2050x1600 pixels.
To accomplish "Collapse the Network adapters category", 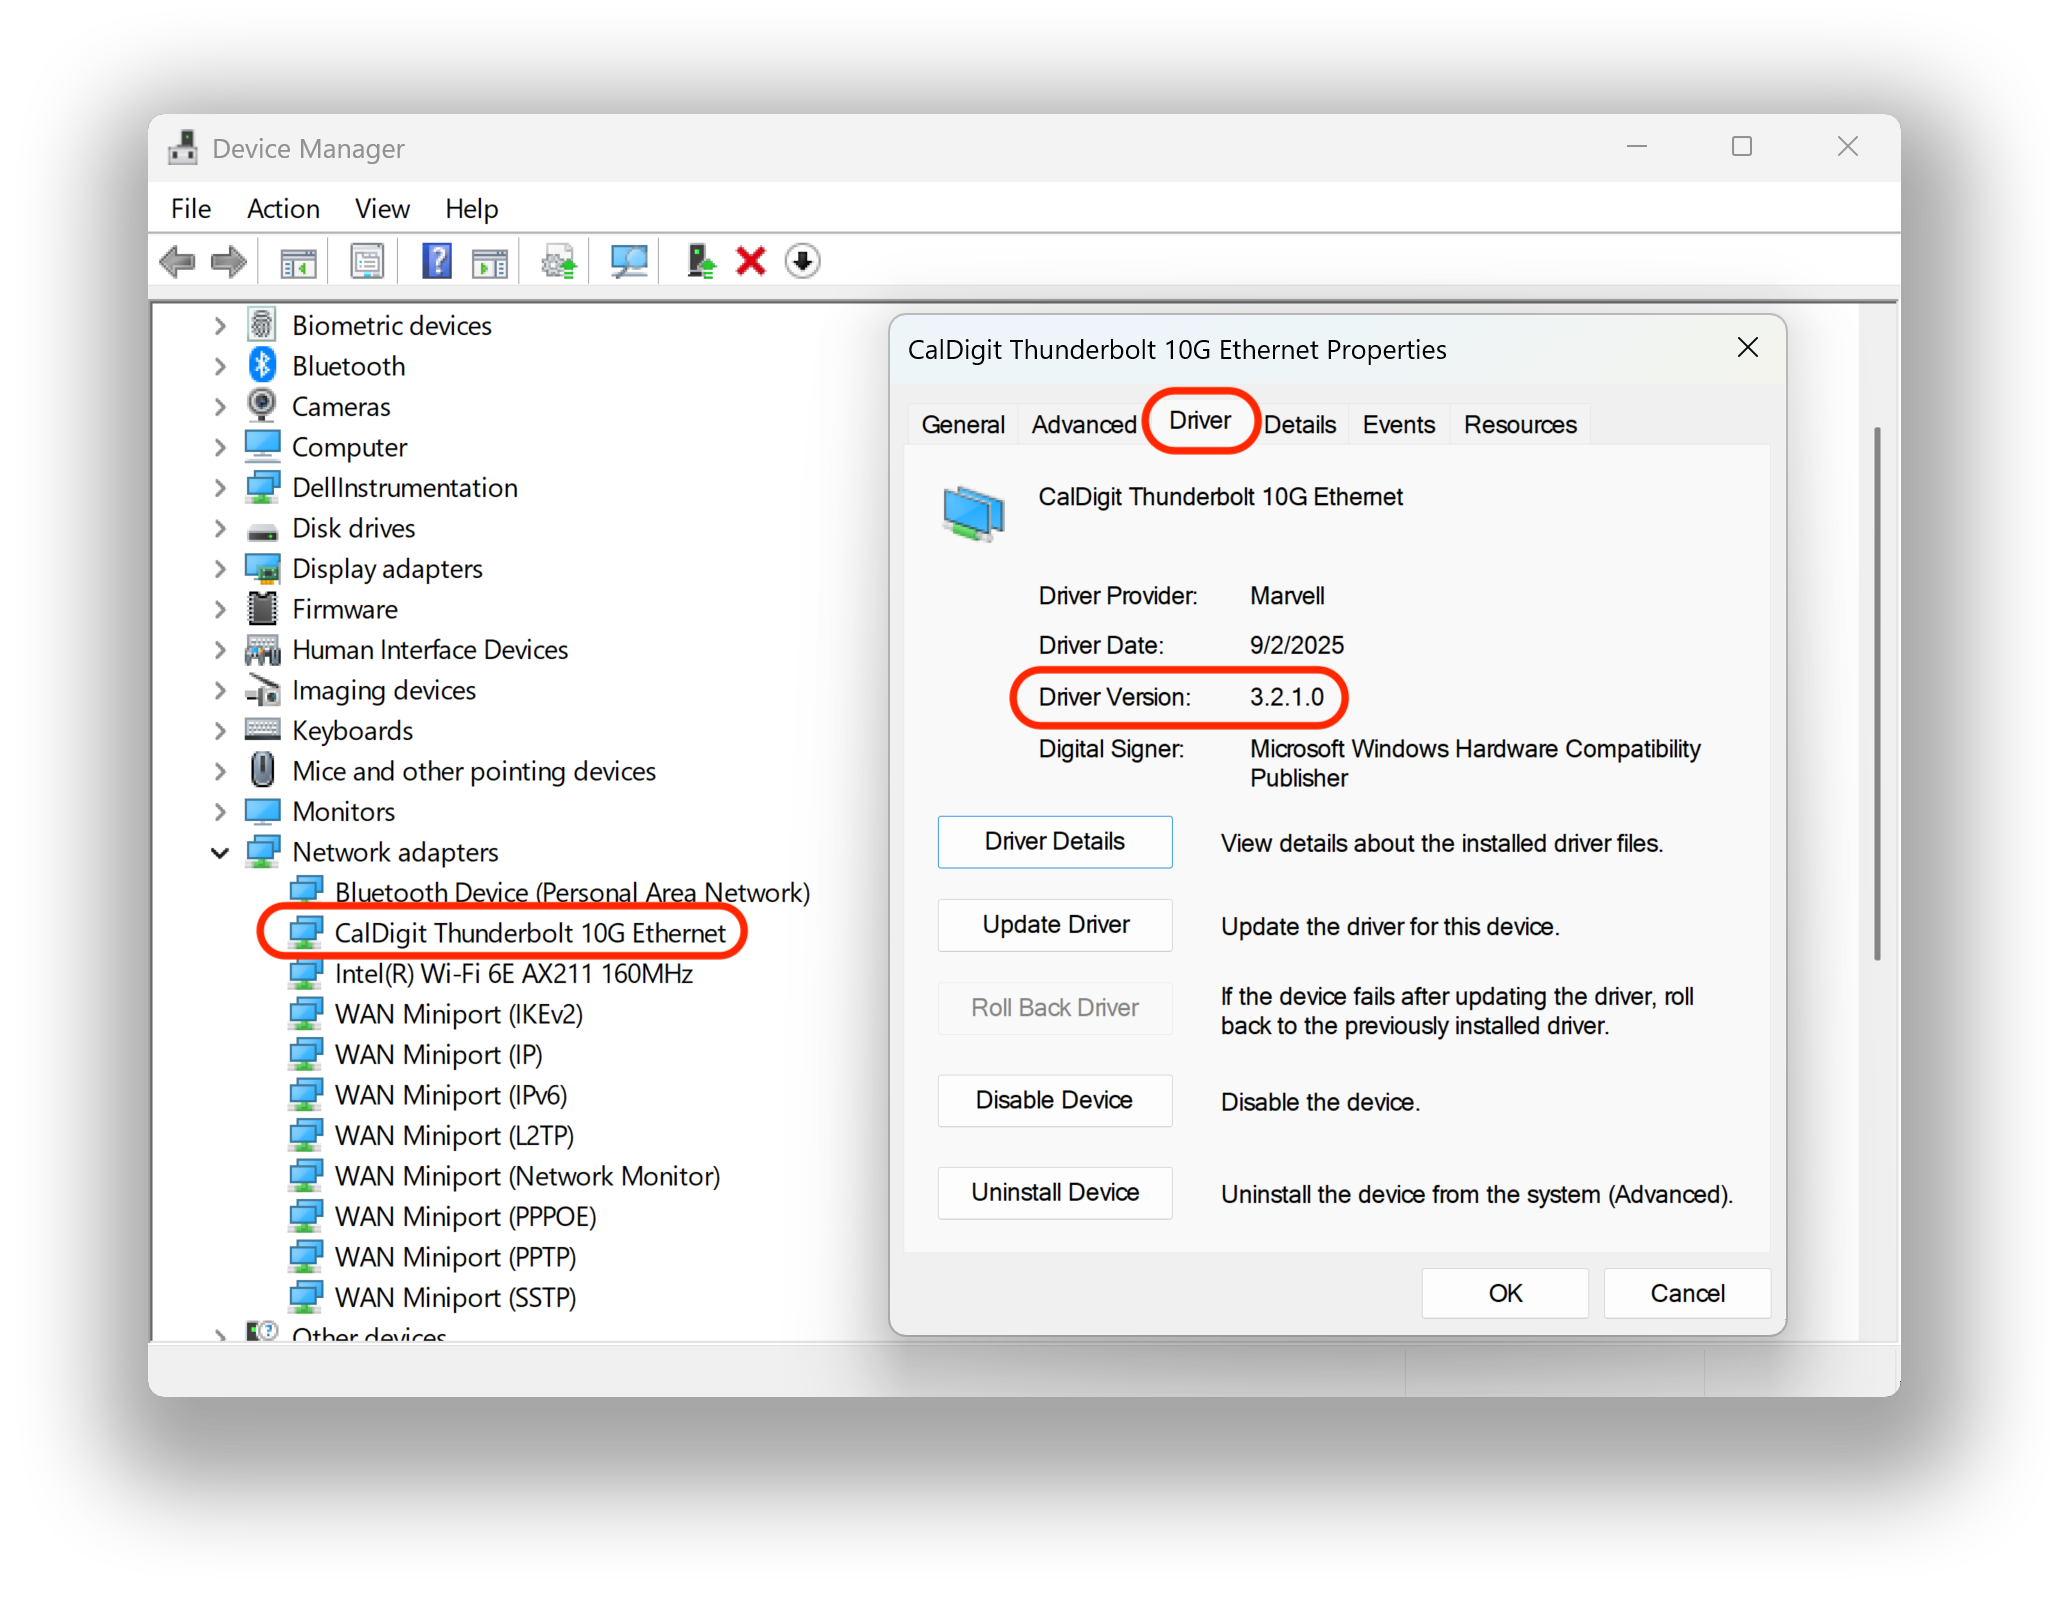I will [220, 853].
